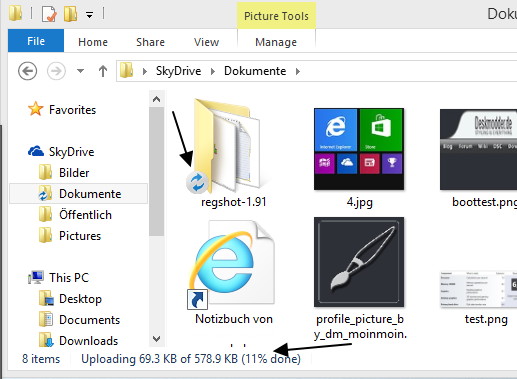Switch to the Home ribbon tab
Image resolution: width=517 pixels, height=379 pixels.
(x=93, y=42)
